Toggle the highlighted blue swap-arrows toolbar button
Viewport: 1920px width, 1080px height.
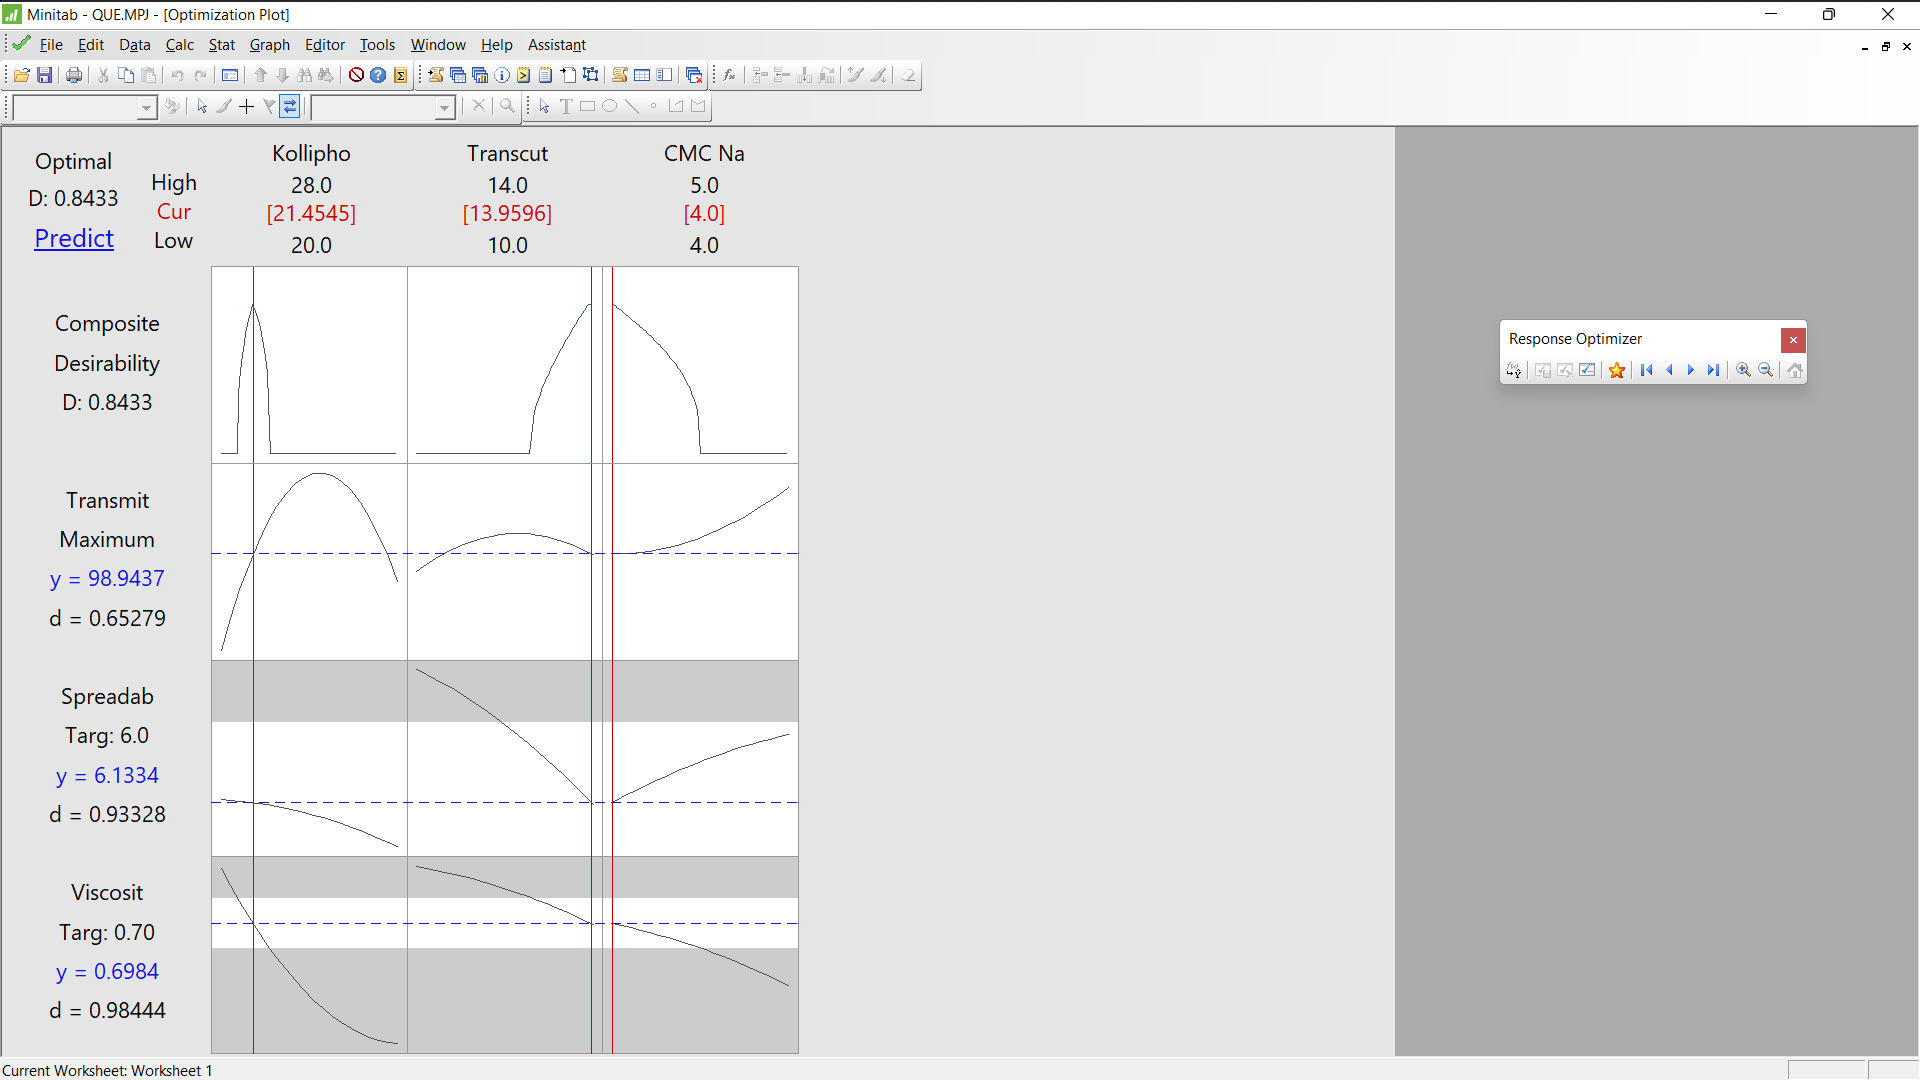pyautogui.click(x=290, y=106)
